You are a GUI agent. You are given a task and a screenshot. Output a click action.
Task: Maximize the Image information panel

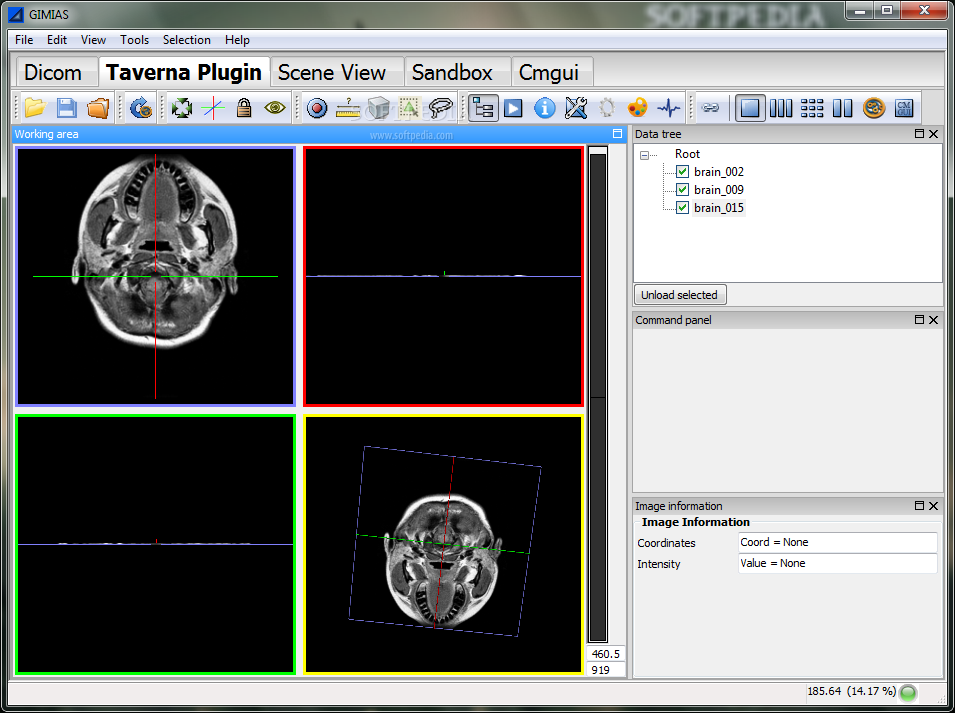click(919, 505)
